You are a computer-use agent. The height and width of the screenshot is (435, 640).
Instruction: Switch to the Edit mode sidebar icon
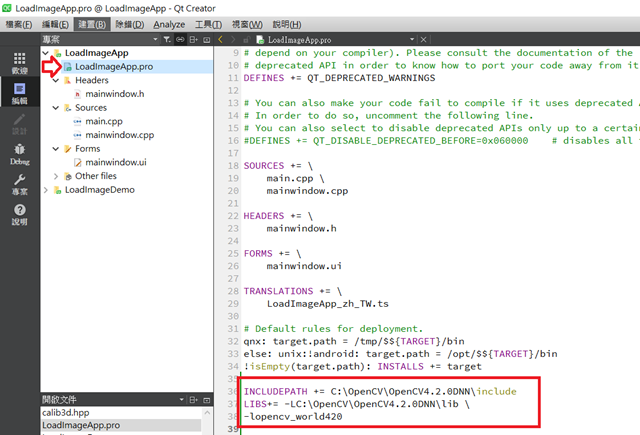coord(19,93)
